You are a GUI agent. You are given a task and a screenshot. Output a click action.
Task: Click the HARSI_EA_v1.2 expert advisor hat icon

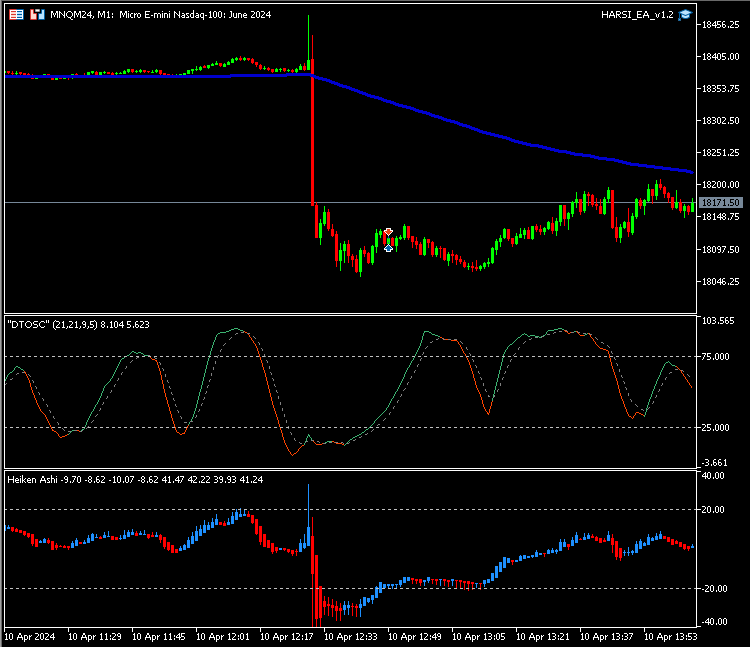[x=685, y=15]
